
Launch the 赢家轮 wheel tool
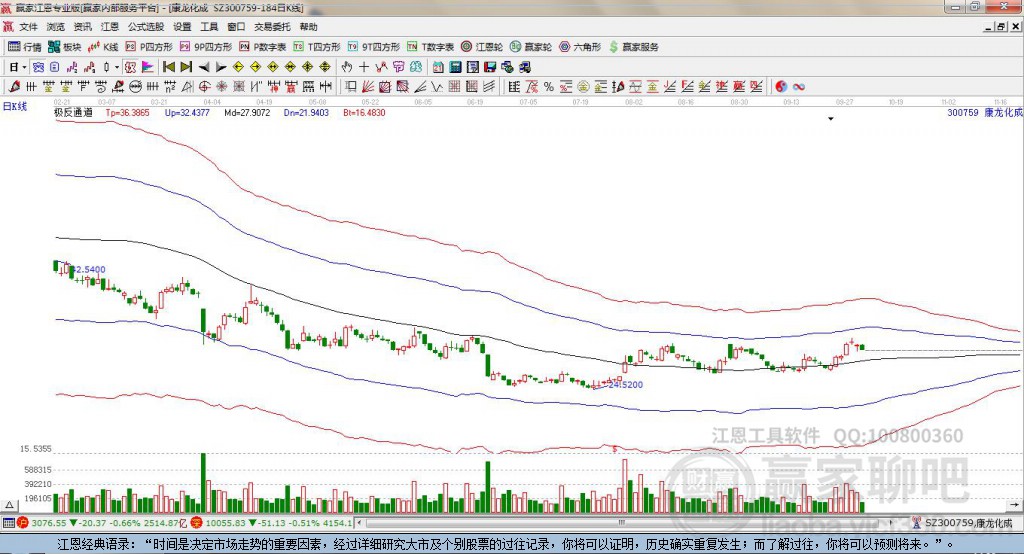tap(531, 47)
